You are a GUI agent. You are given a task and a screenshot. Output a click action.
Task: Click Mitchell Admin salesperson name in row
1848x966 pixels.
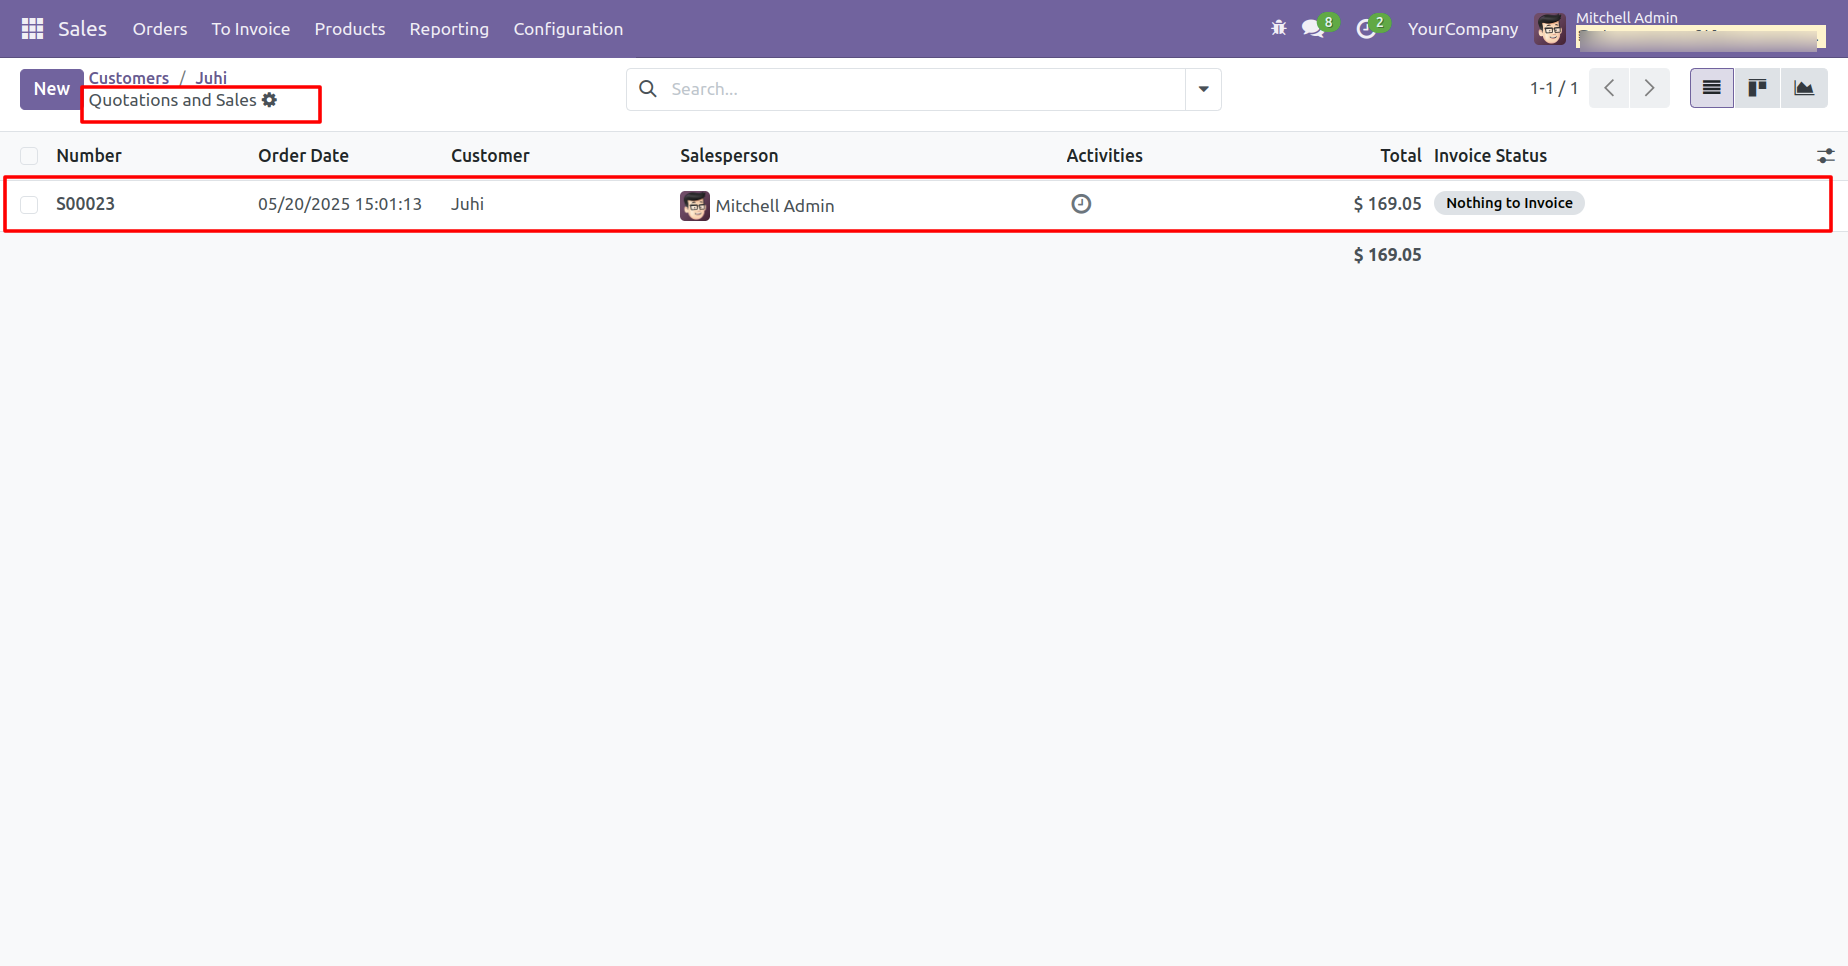click(775, 206)
